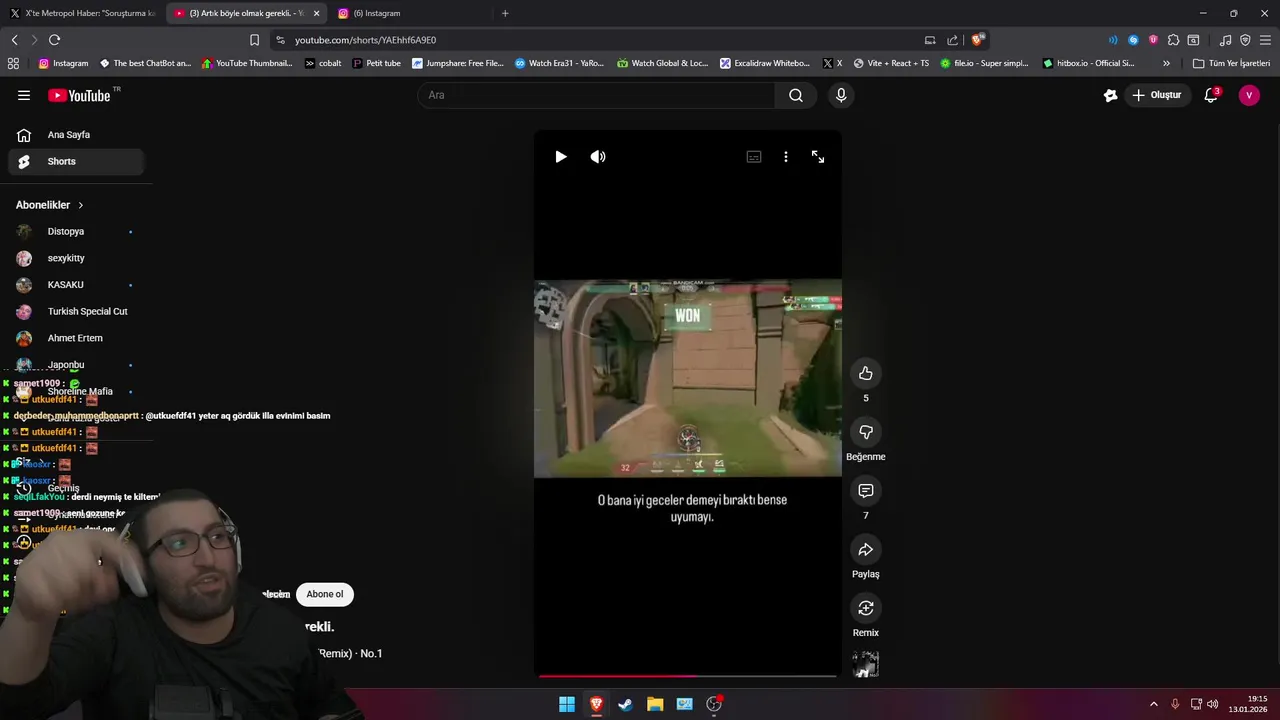Like this Short with thumbs up
This screenshot has width=1280, height=720.
tap(866, 373)
